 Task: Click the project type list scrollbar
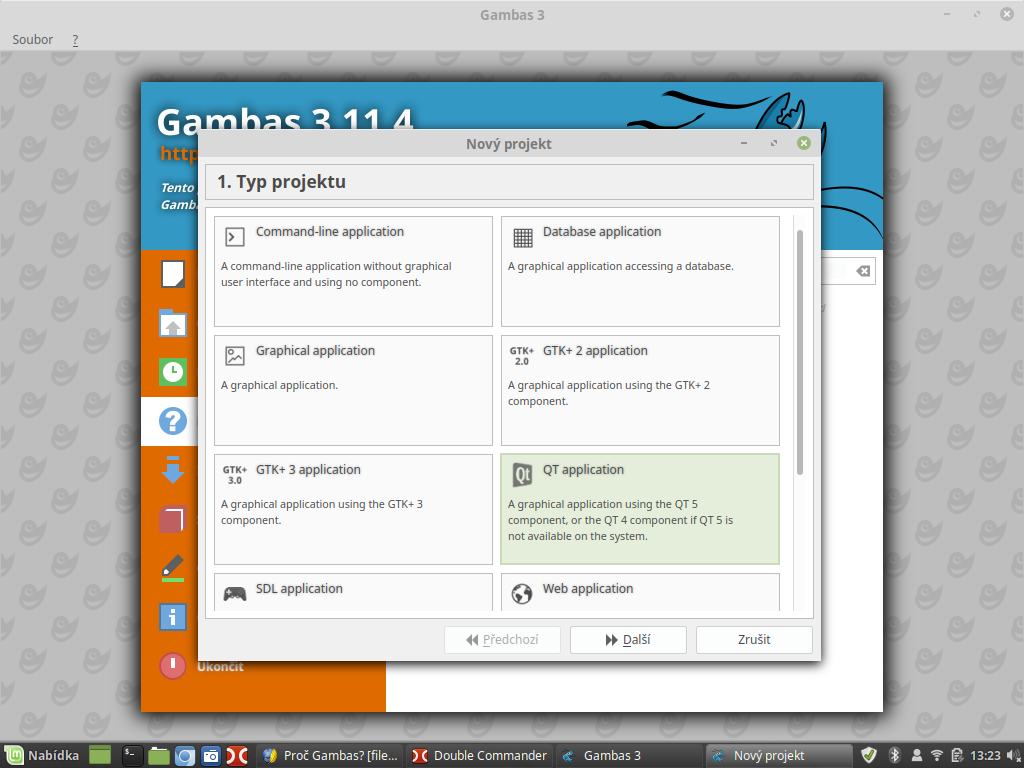tap(799, 352)
